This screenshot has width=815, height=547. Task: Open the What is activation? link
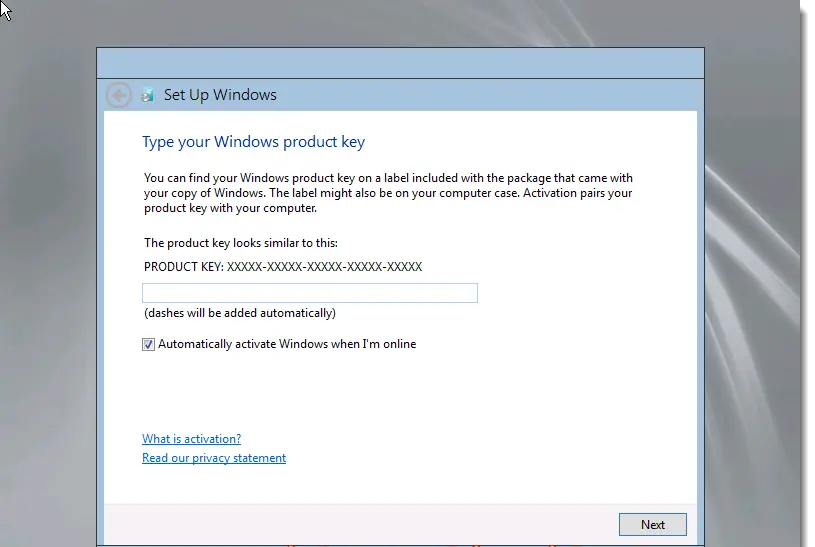(191, 439)
